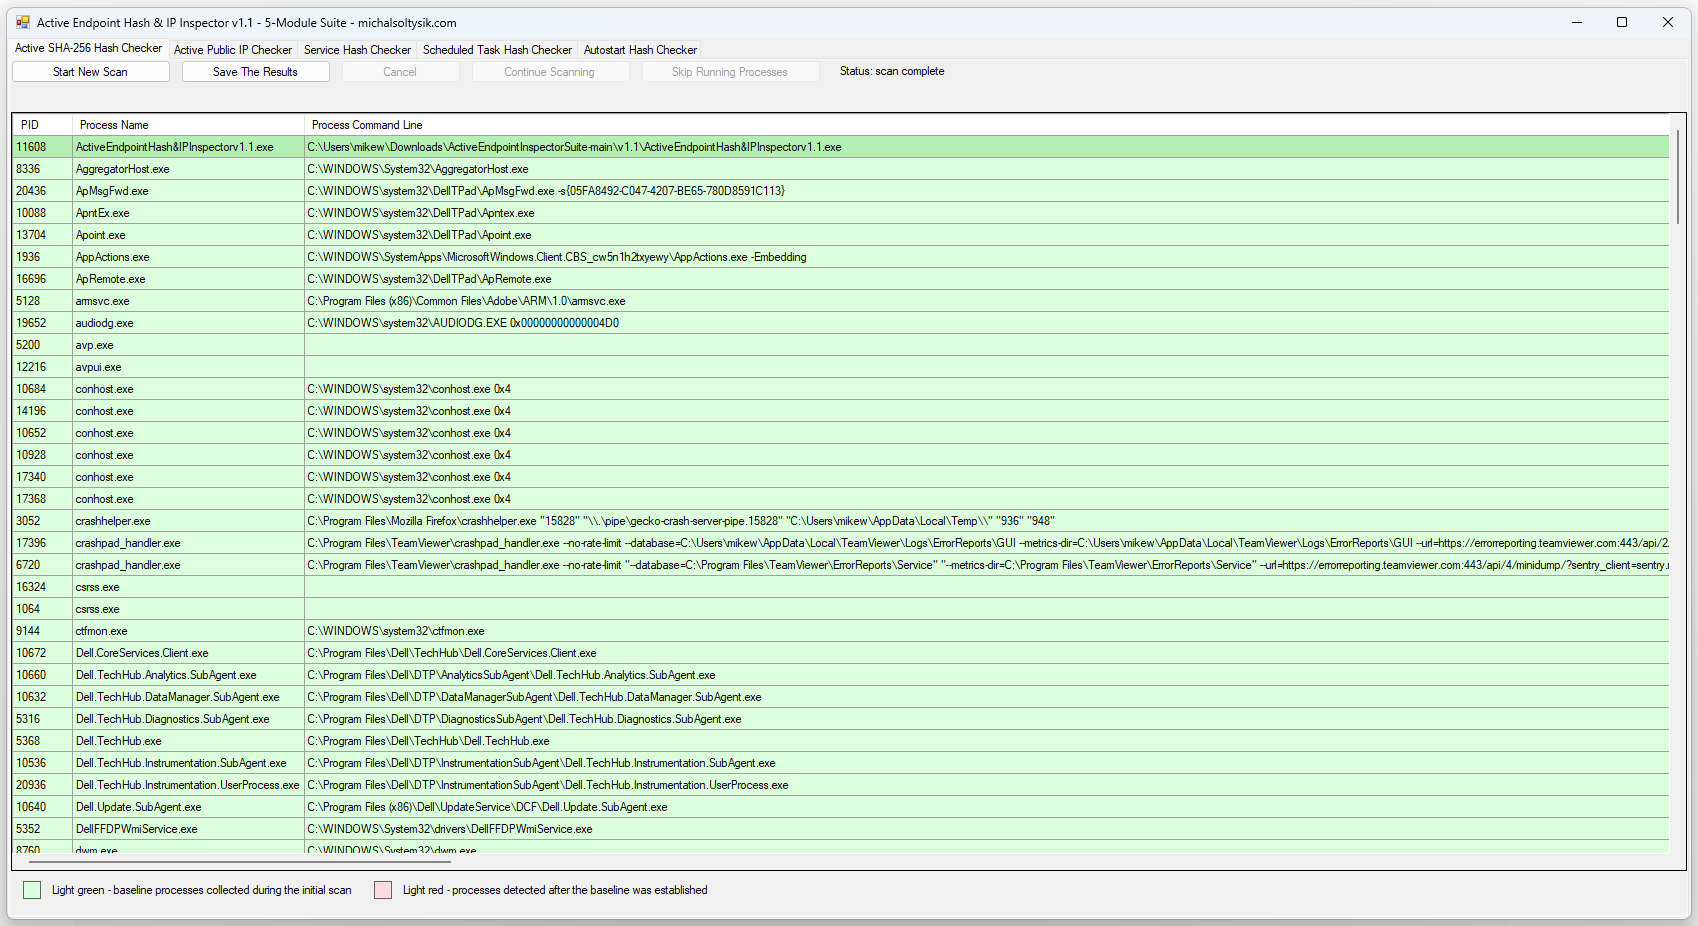Screen dimensions: 1698x926
Task: Click the Process Name column header
Action: point(187,125)
